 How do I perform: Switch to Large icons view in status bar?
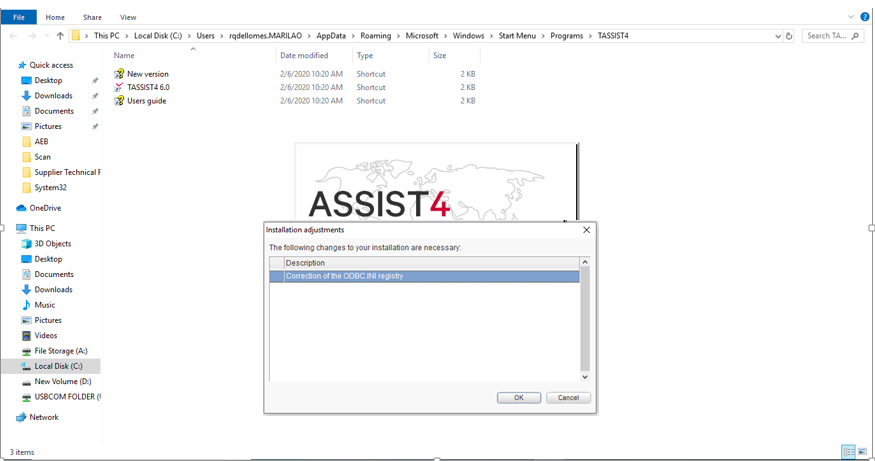[863, 452]
